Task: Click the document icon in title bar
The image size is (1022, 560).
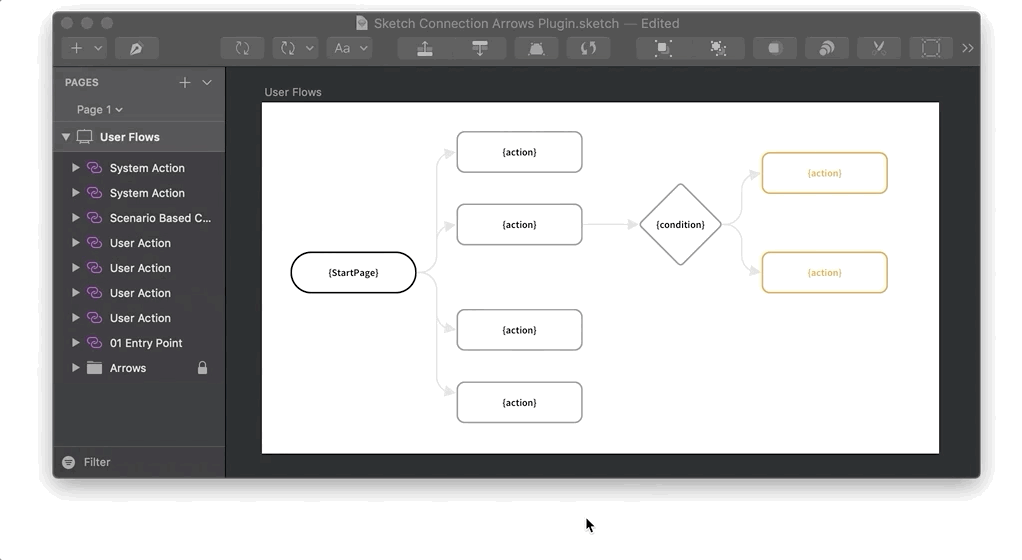Action: tap(362, 23)
